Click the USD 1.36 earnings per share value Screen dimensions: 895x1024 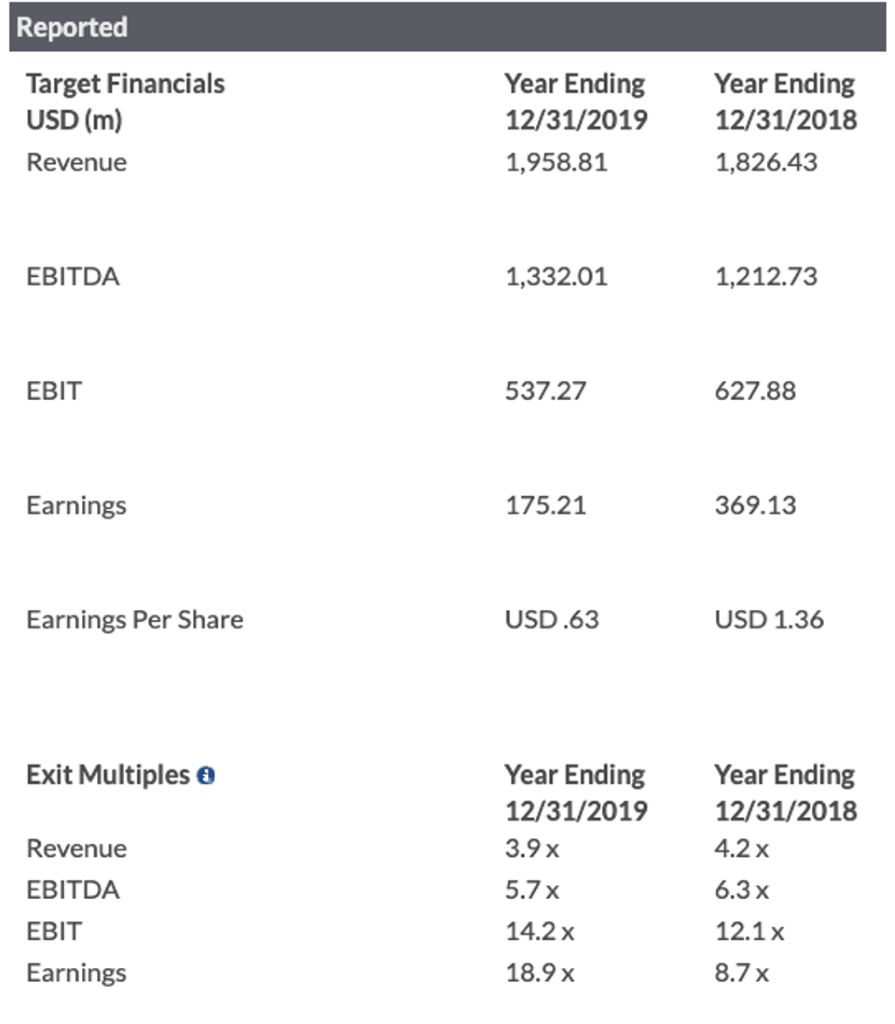coord(768,620)
